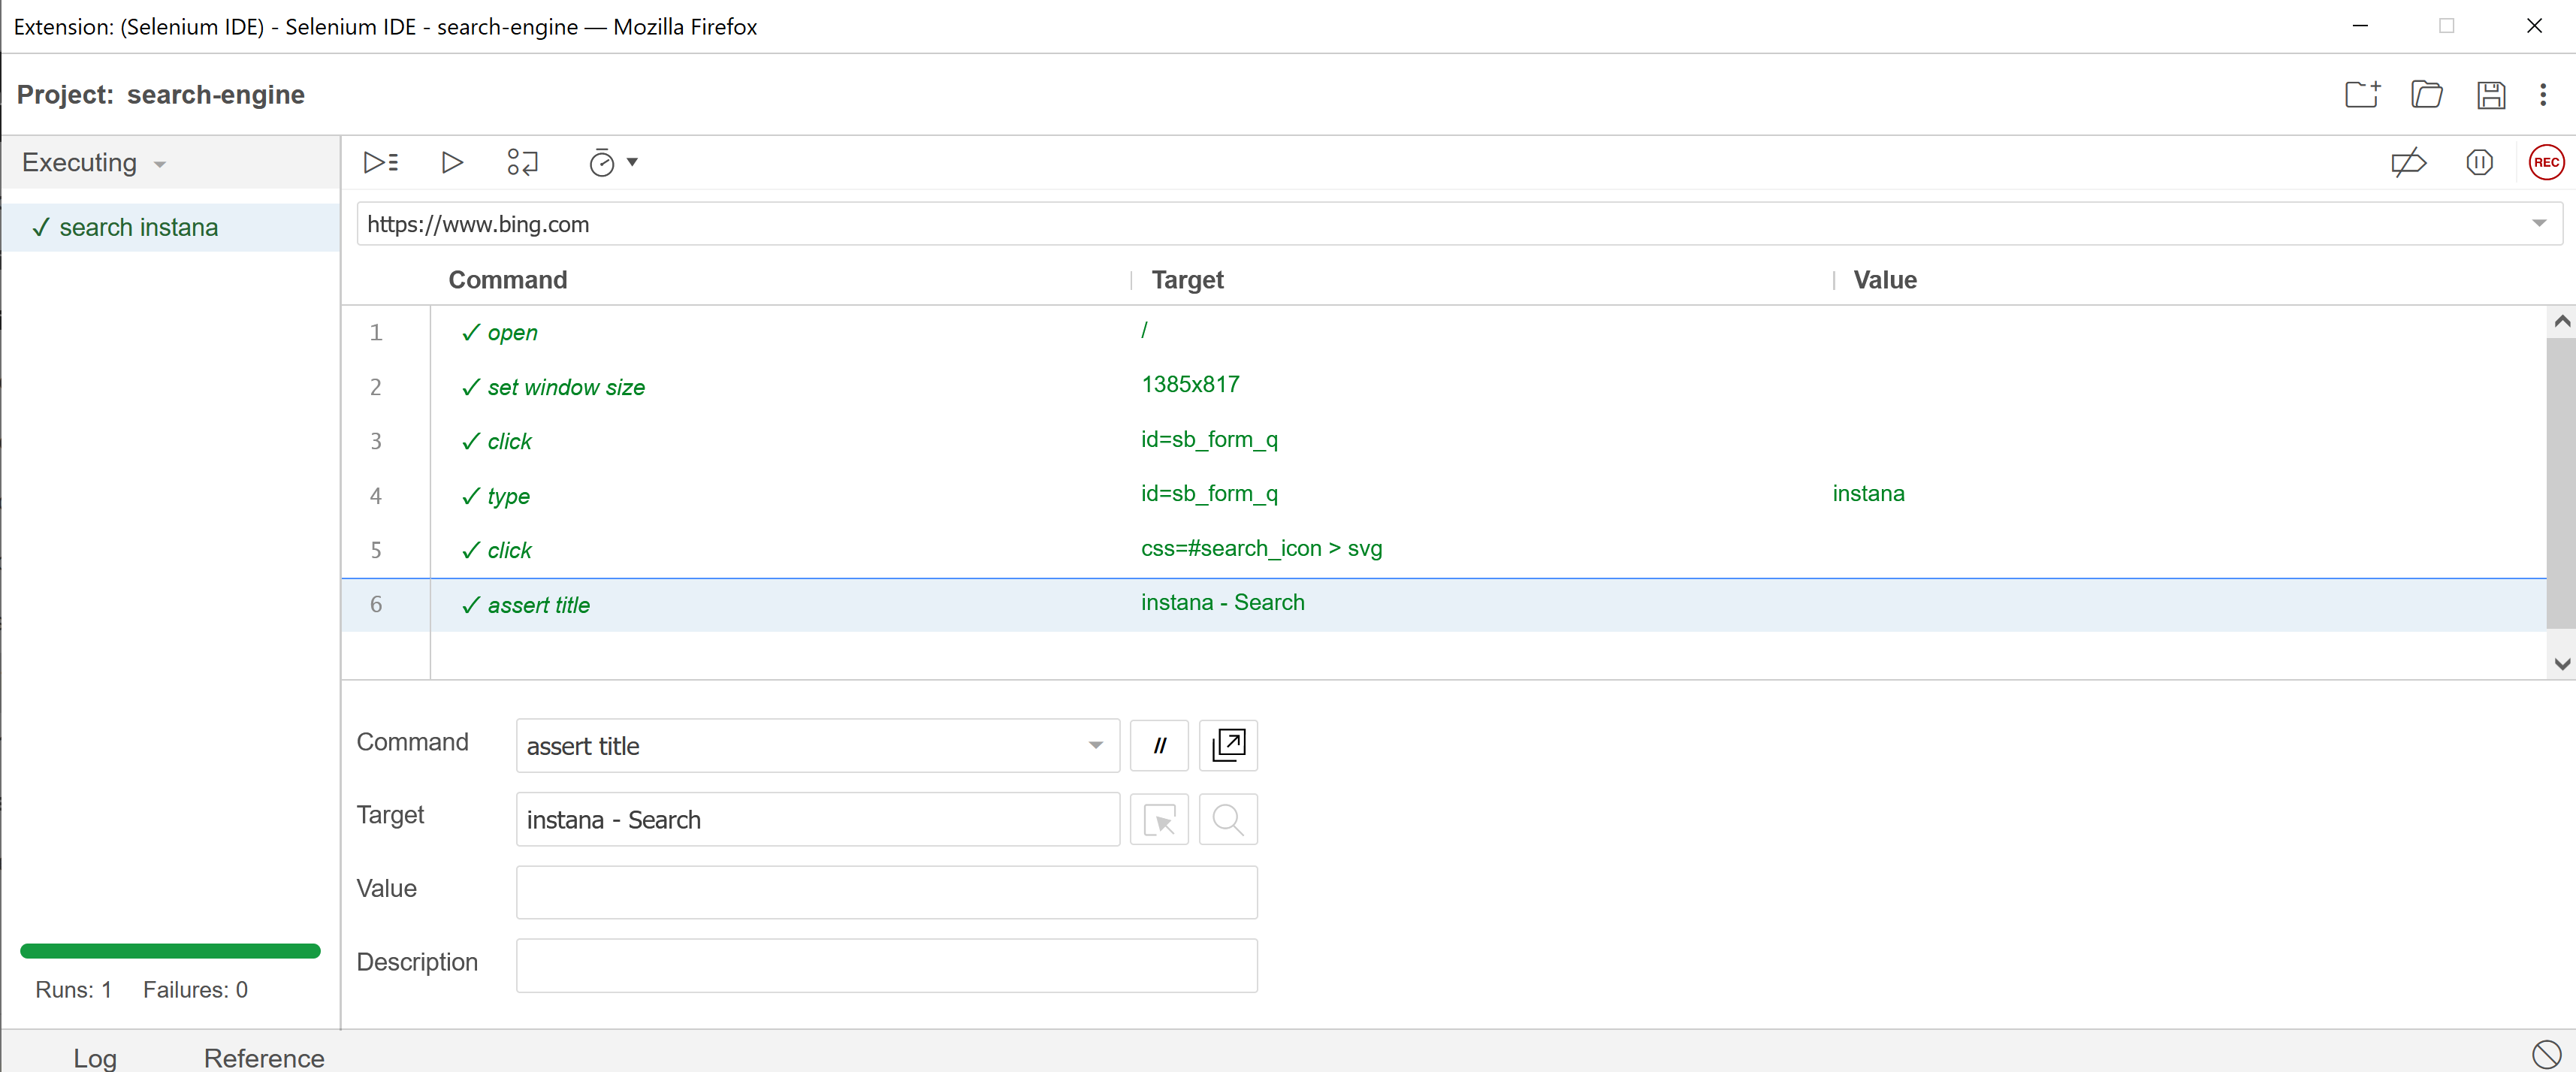Expand the Executing view dropdown
This screenshot has height=1072, width=2576.
point(160,164)
